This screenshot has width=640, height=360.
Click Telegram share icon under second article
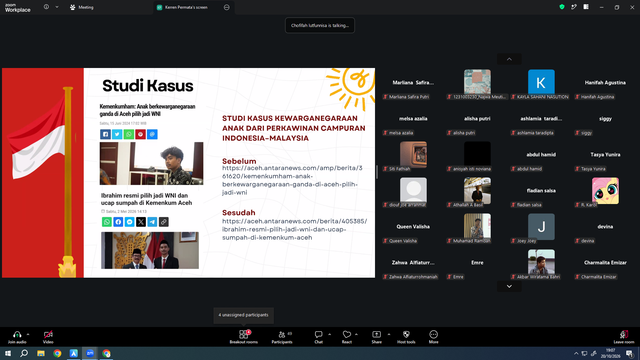[x=152, y=222]
